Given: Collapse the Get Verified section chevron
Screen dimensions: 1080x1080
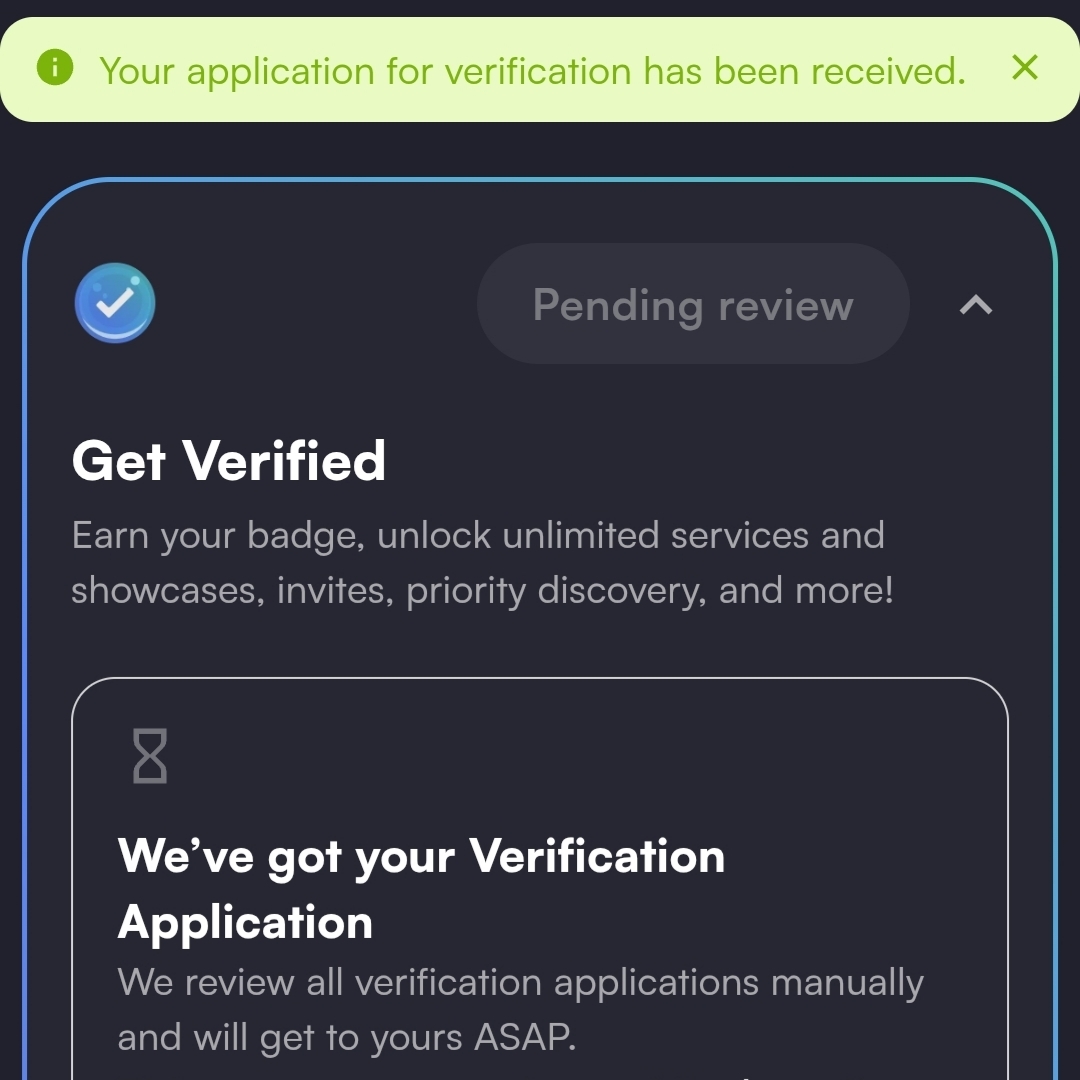Looking at the screenshot, I should tap(976, 305).
